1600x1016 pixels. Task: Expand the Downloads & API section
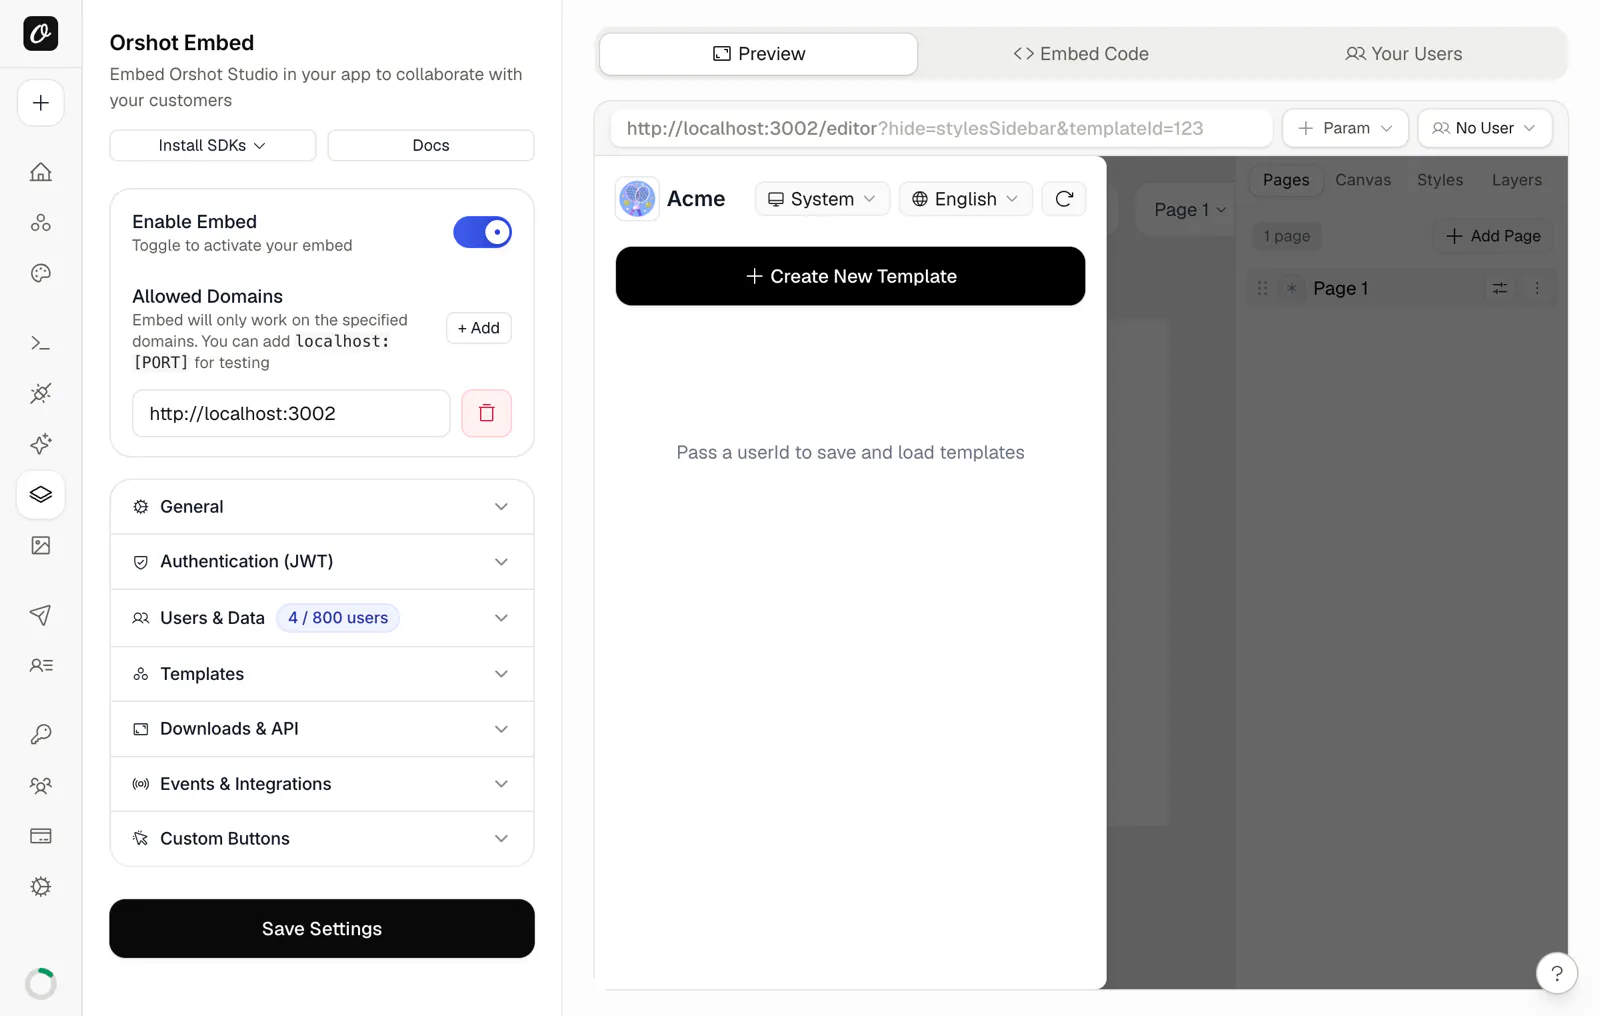[322, 729]
